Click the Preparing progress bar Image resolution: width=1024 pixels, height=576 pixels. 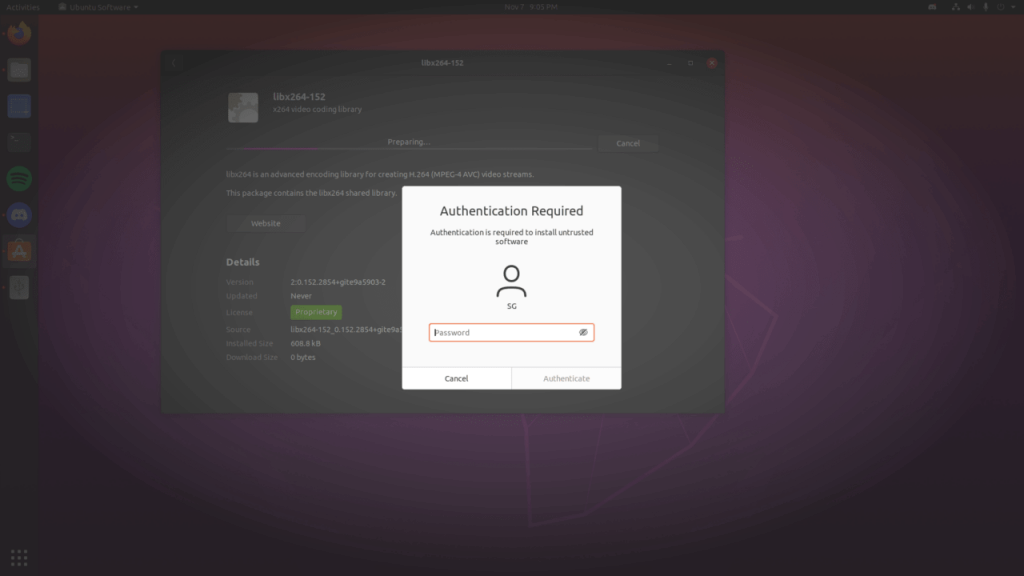(x=409, y=149)
